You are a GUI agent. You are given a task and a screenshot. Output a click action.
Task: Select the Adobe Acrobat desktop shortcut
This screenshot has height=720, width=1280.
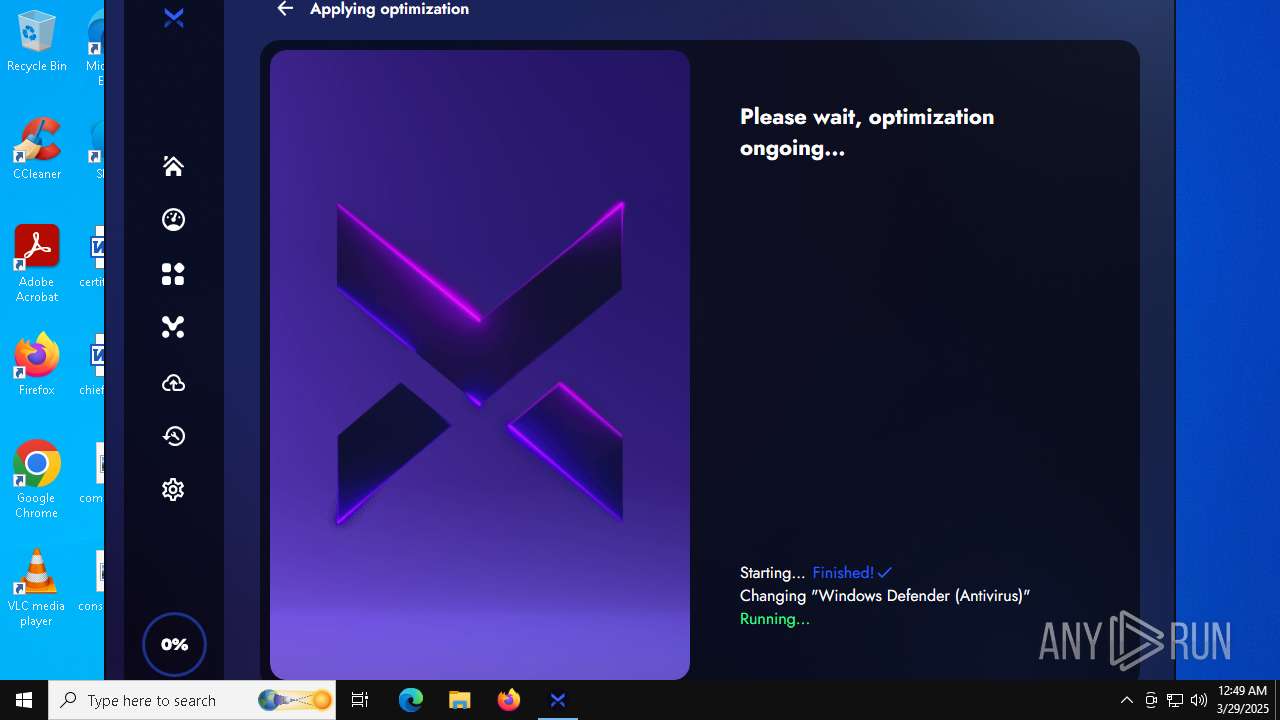coord(37,264)
